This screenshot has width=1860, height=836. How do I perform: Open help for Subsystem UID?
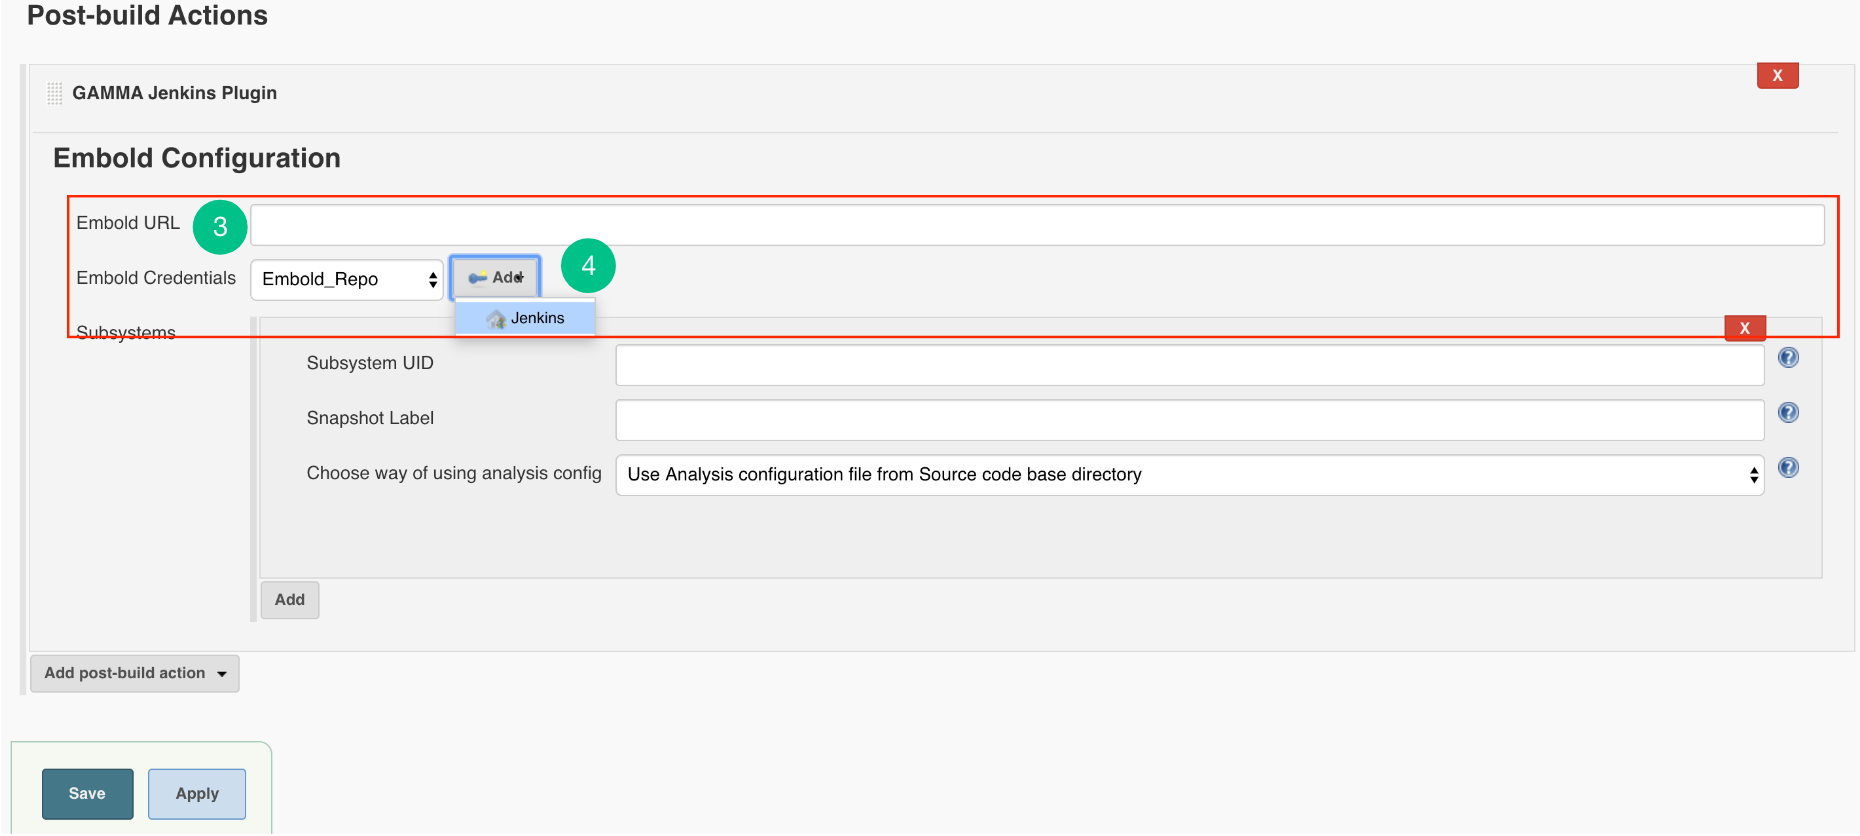pyautogui.click(x=1788, y=358)
